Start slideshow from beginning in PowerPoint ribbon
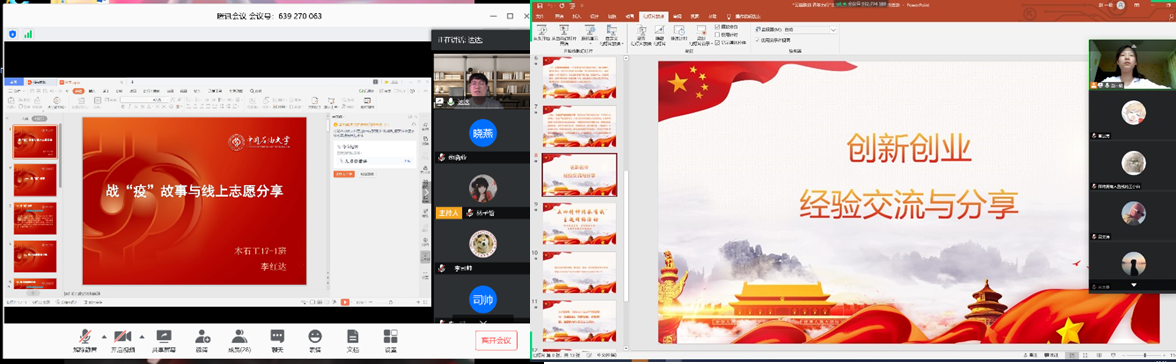Screen dimensions: 1176x364 (x=542, y=35)
